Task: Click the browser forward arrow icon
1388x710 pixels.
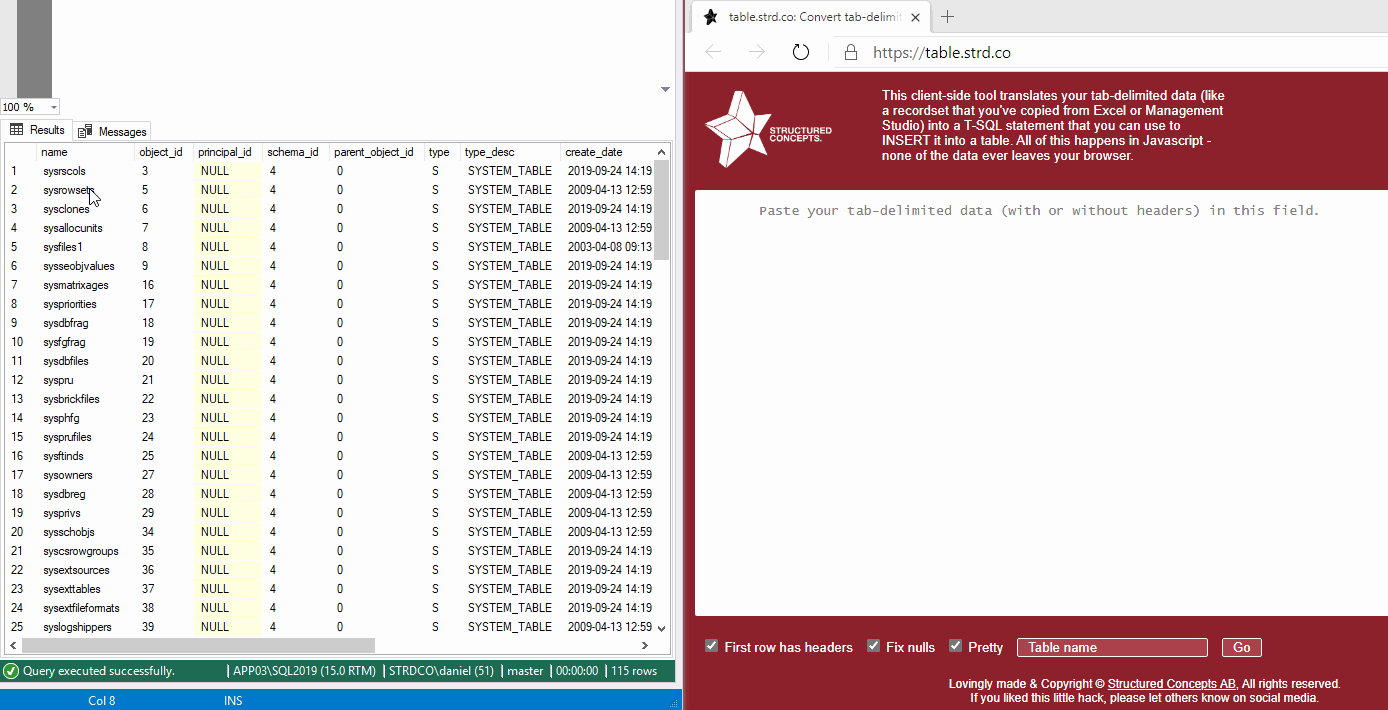Action: tap(755, 51)
